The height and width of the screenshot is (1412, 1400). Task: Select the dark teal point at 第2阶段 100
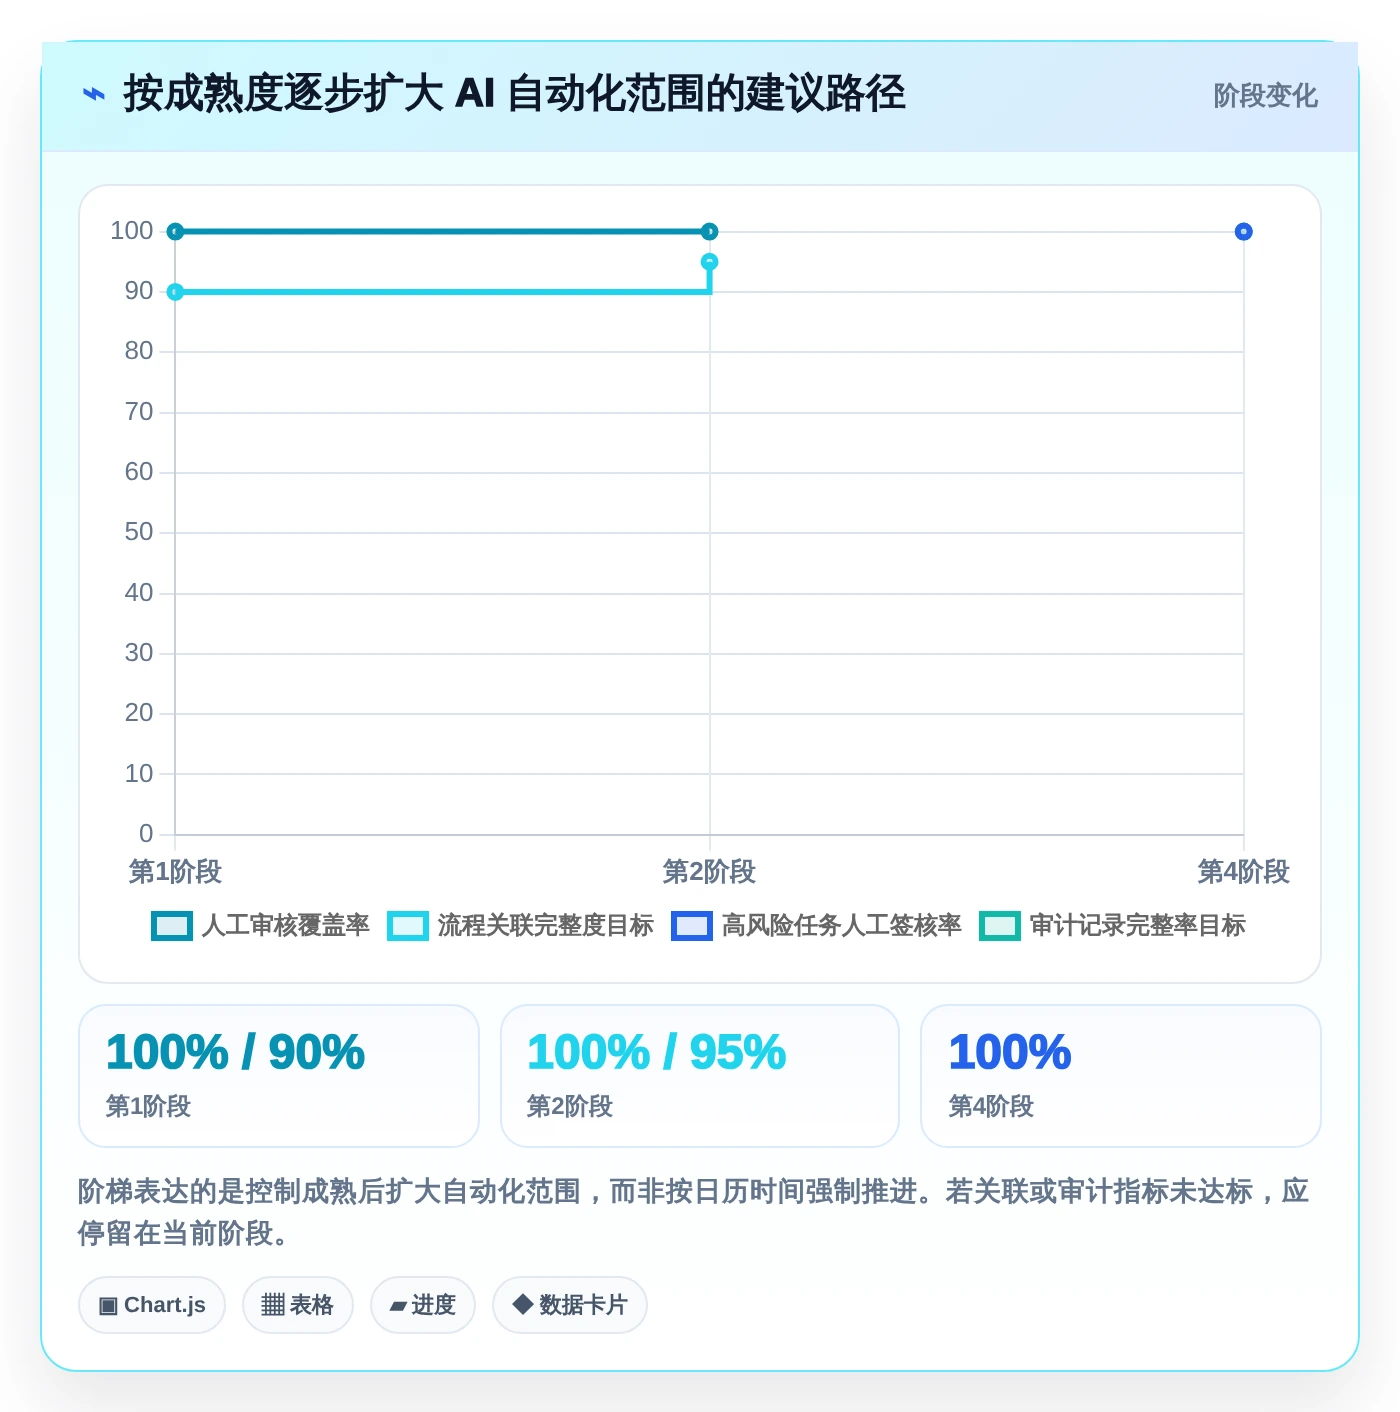pos(710,232)
